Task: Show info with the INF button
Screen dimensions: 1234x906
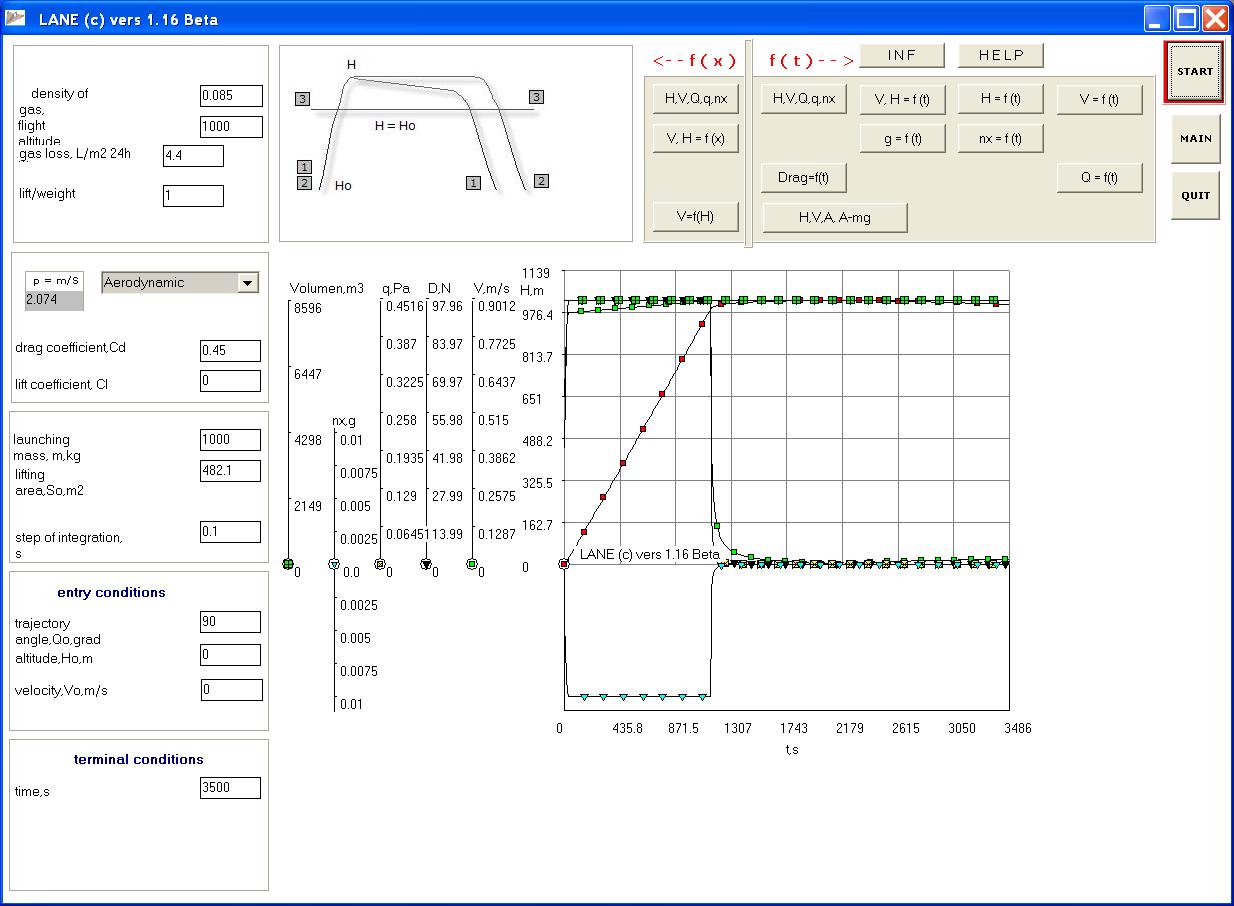Action: click(902, 55)
